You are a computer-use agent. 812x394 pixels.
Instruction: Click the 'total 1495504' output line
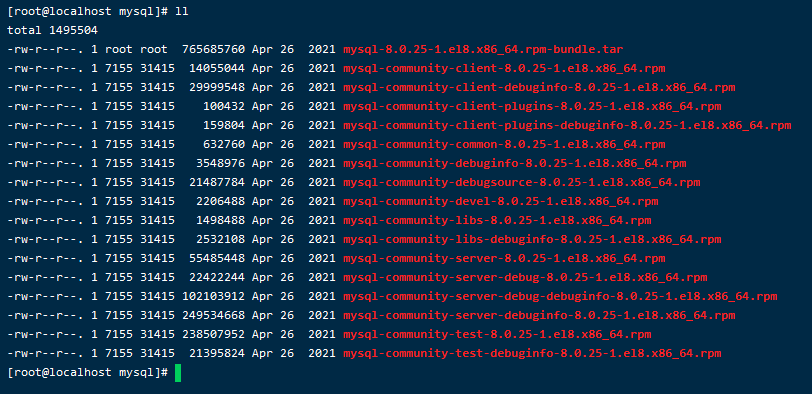[52, 31]
